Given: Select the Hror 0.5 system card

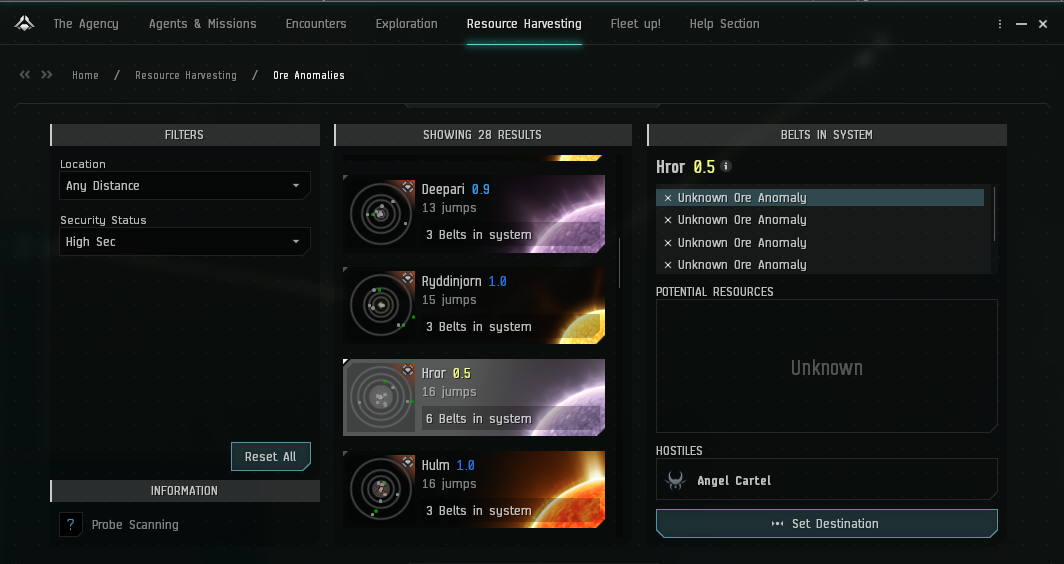Looking at the screenshot, I should (474, 398).
